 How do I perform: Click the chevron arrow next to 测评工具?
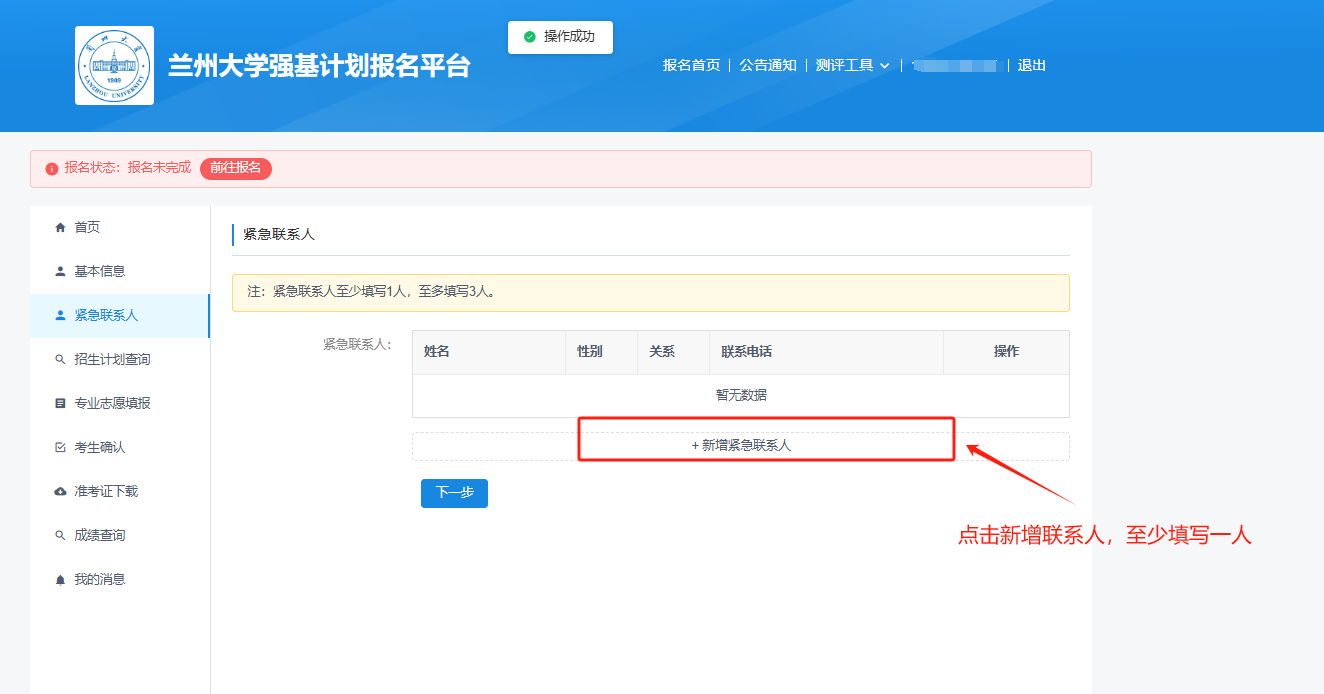click(x=884, y=66)
